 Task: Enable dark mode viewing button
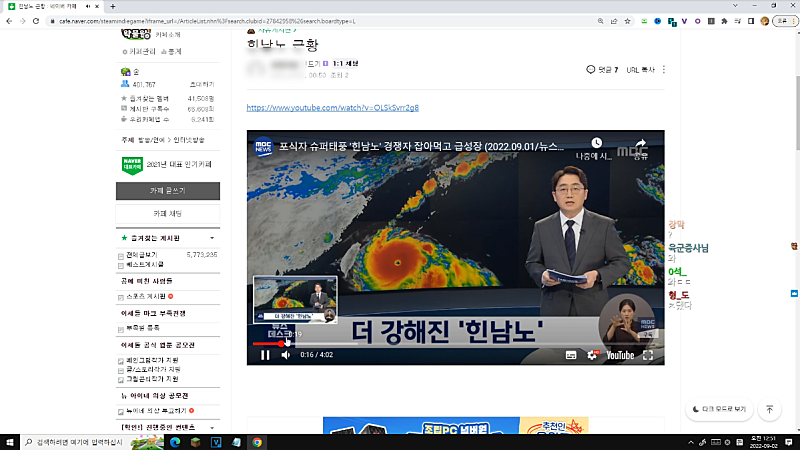click(x=719, y=409)
